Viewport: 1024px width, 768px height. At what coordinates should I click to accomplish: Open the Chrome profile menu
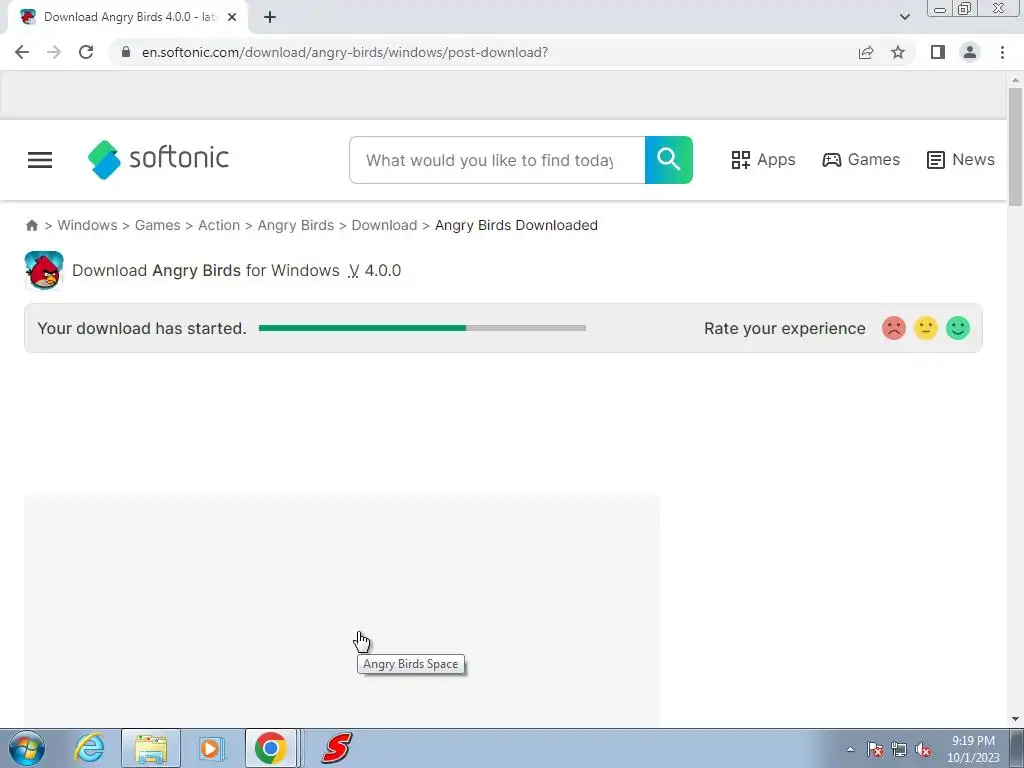(x=970, y=52)
